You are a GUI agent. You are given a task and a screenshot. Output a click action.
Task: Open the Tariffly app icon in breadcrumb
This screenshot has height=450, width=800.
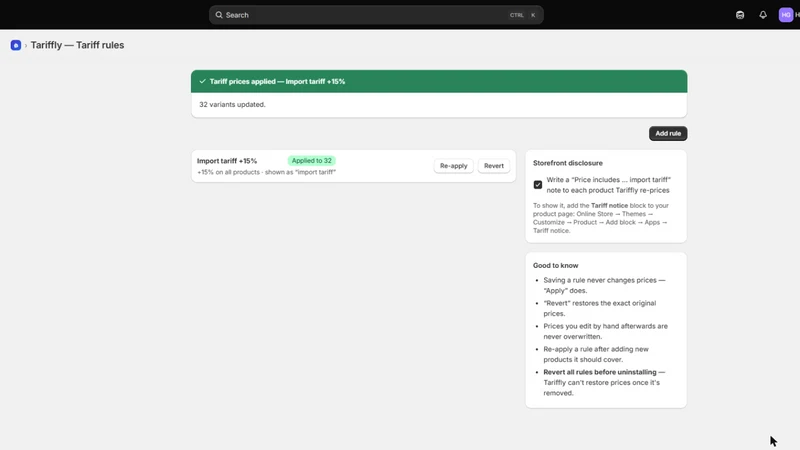pos(16,45)
